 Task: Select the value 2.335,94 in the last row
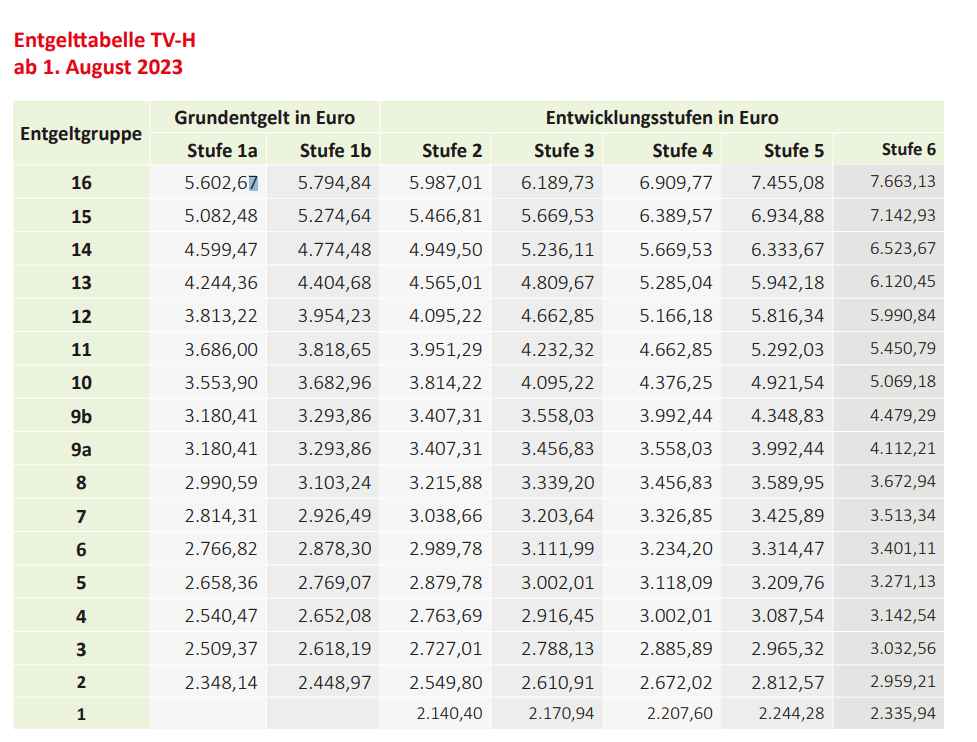tap(903, 714)
